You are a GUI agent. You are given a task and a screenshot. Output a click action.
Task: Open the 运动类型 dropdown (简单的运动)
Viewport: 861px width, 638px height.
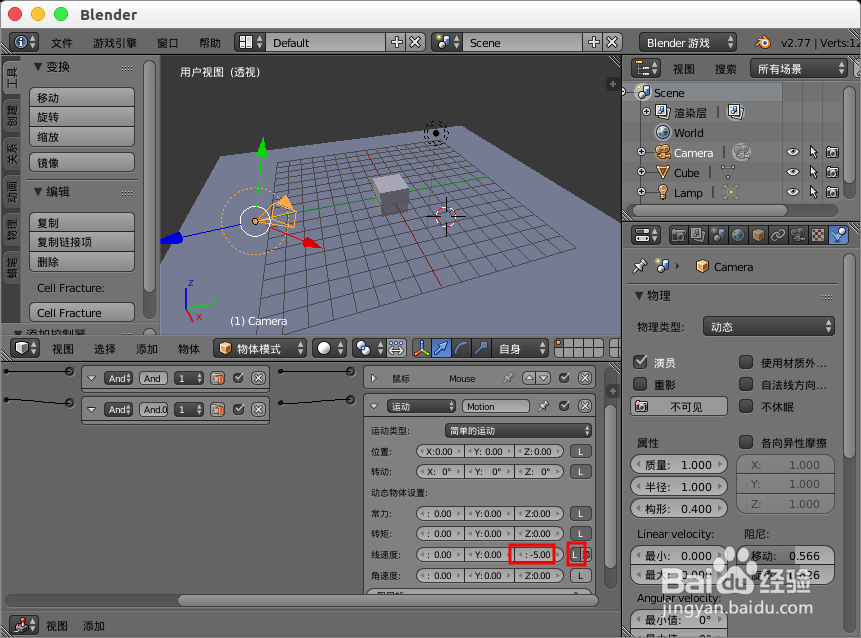(518, 430)
